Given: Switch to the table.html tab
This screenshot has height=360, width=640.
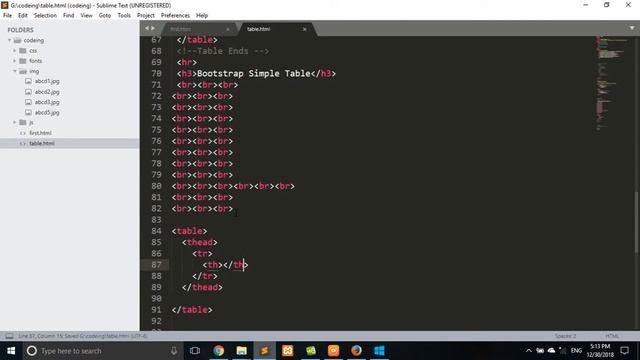Looking at the screenshot, I should coord(258,29).
